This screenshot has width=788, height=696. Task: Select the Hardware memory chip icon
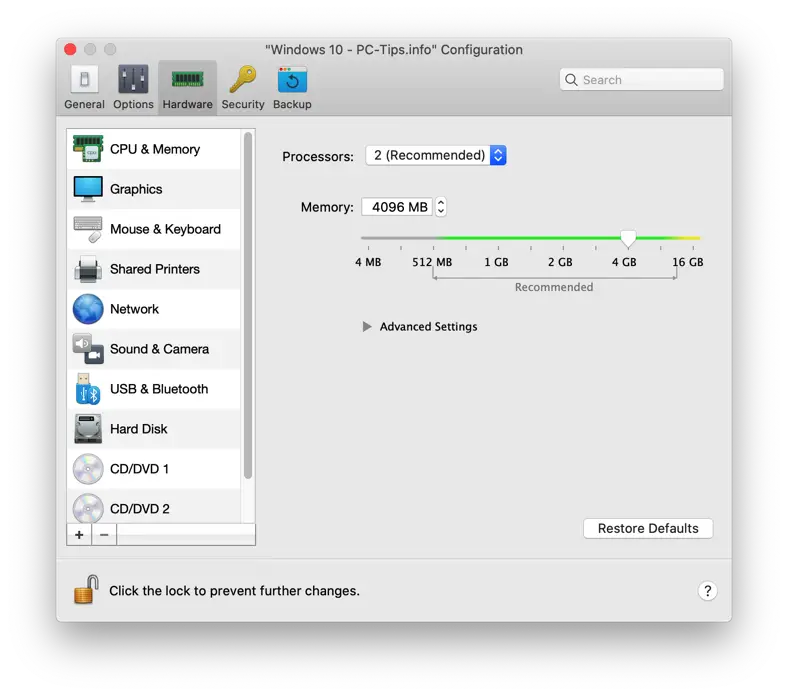tap(187, 79)
